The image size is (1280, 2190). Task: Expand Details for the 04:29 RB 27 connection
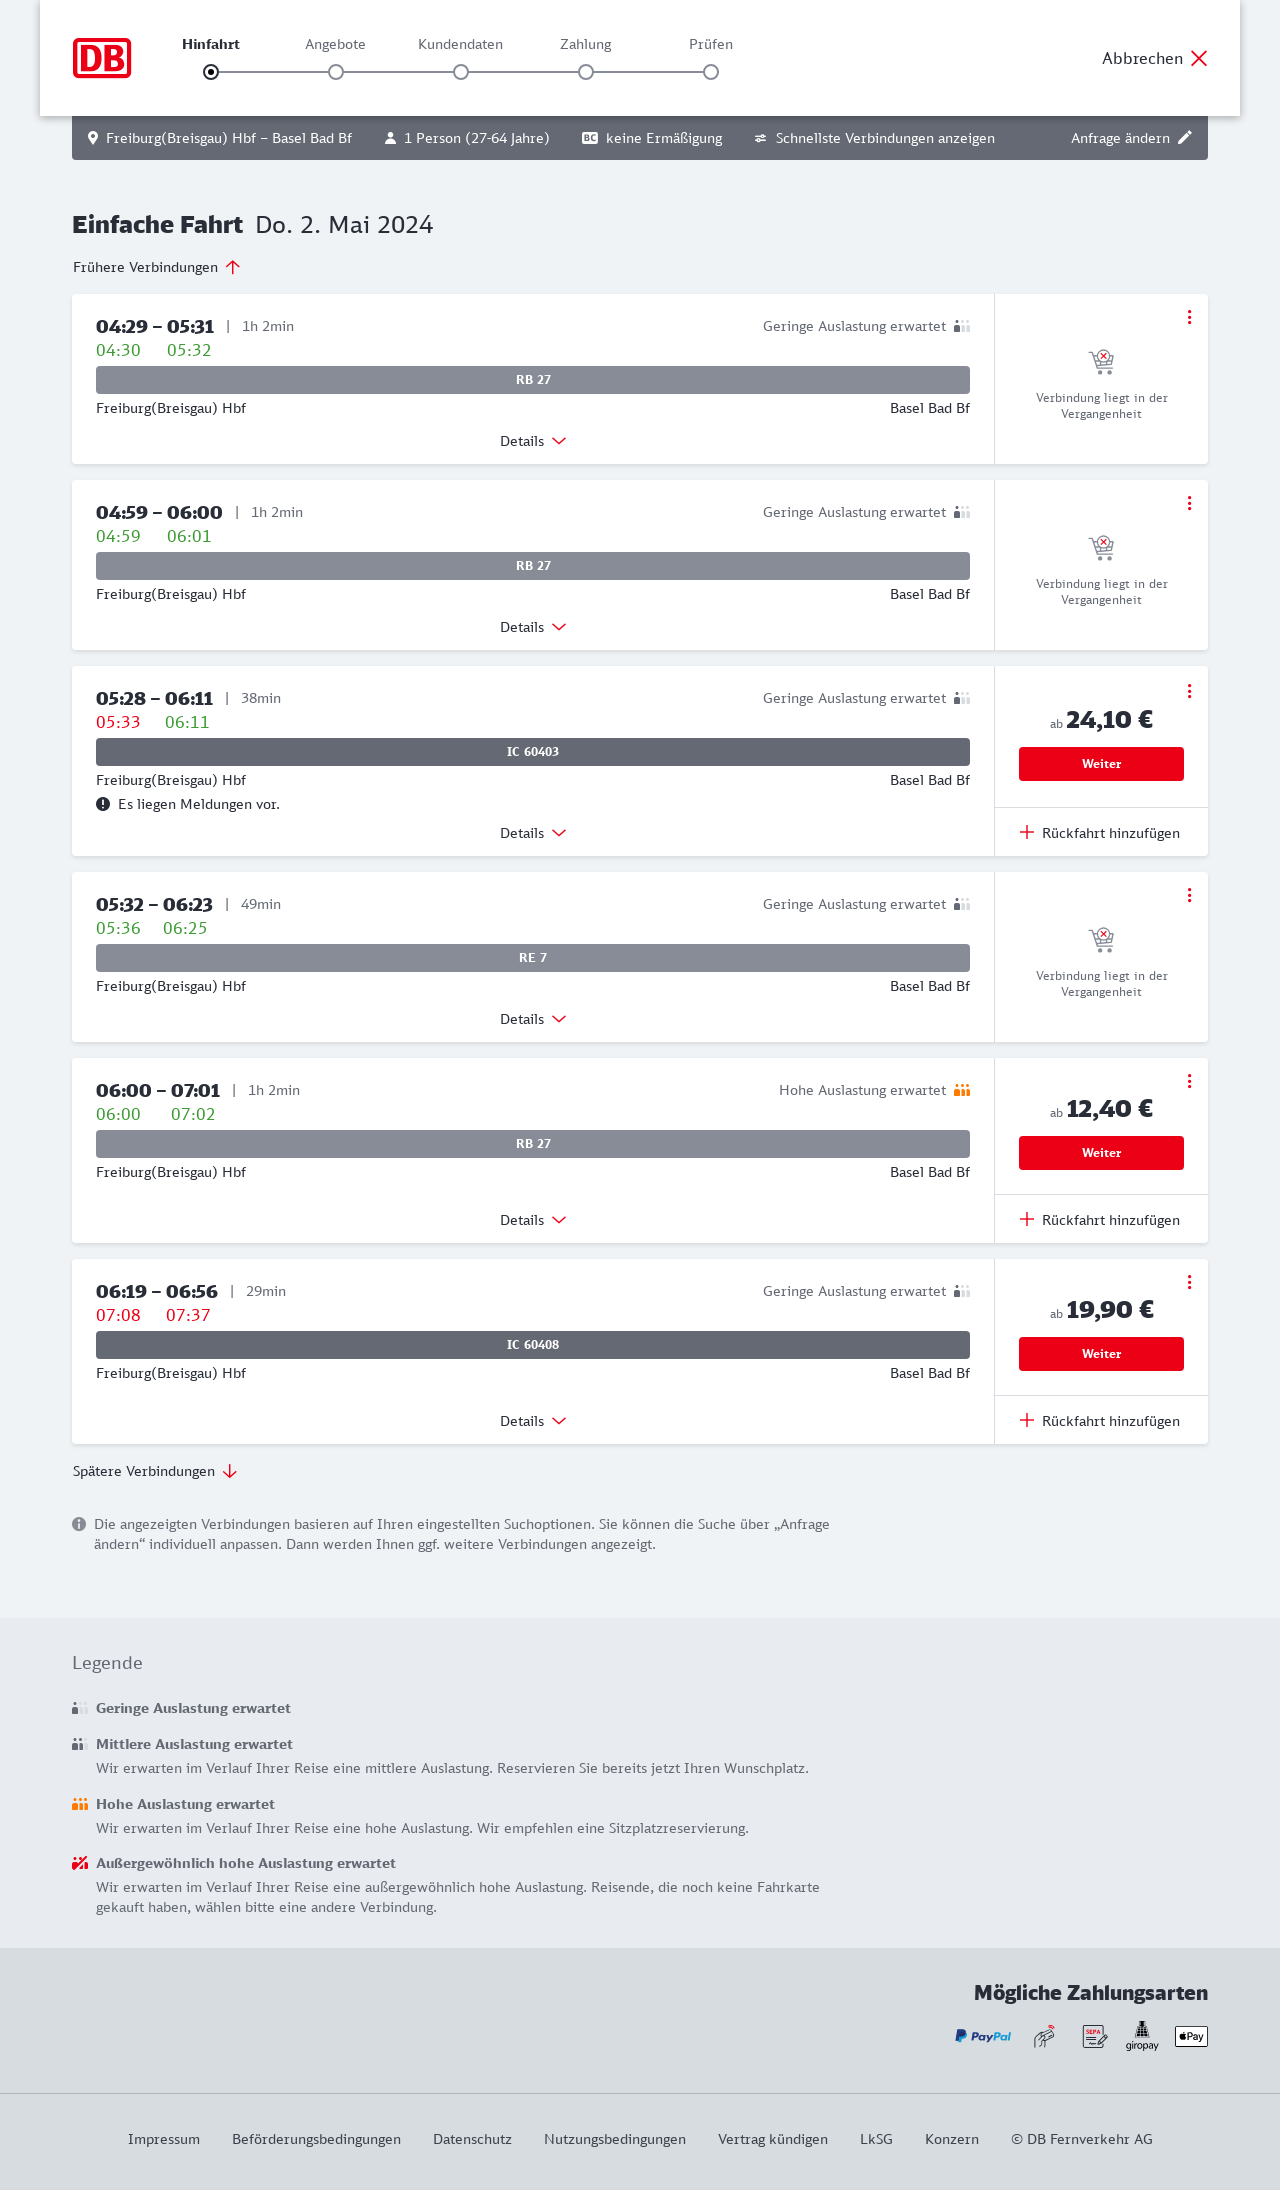tap(533, 441)
